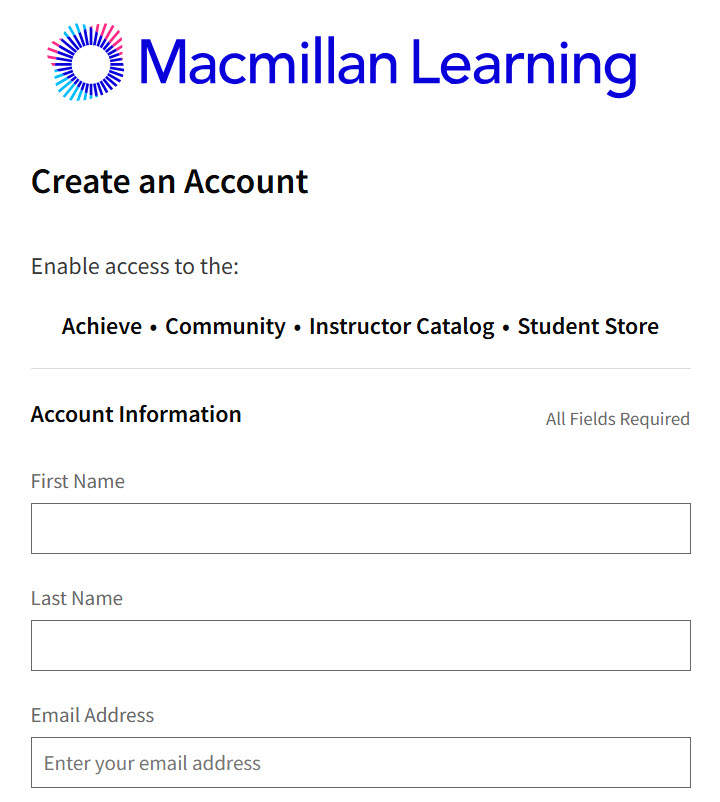The width and height of the screenshot is (720, 802).
Task: Click the Last Name field label
Action: 77,598
